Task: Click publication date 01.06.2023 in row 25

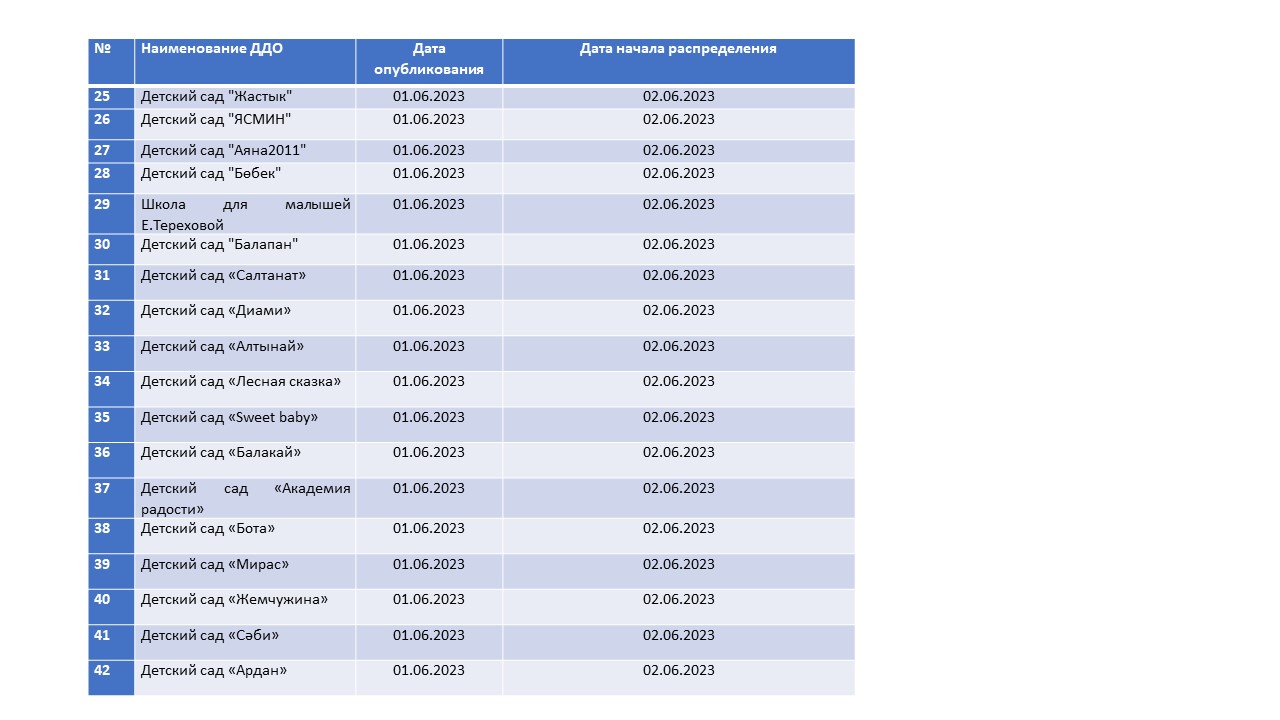Action: click(429, 97)
